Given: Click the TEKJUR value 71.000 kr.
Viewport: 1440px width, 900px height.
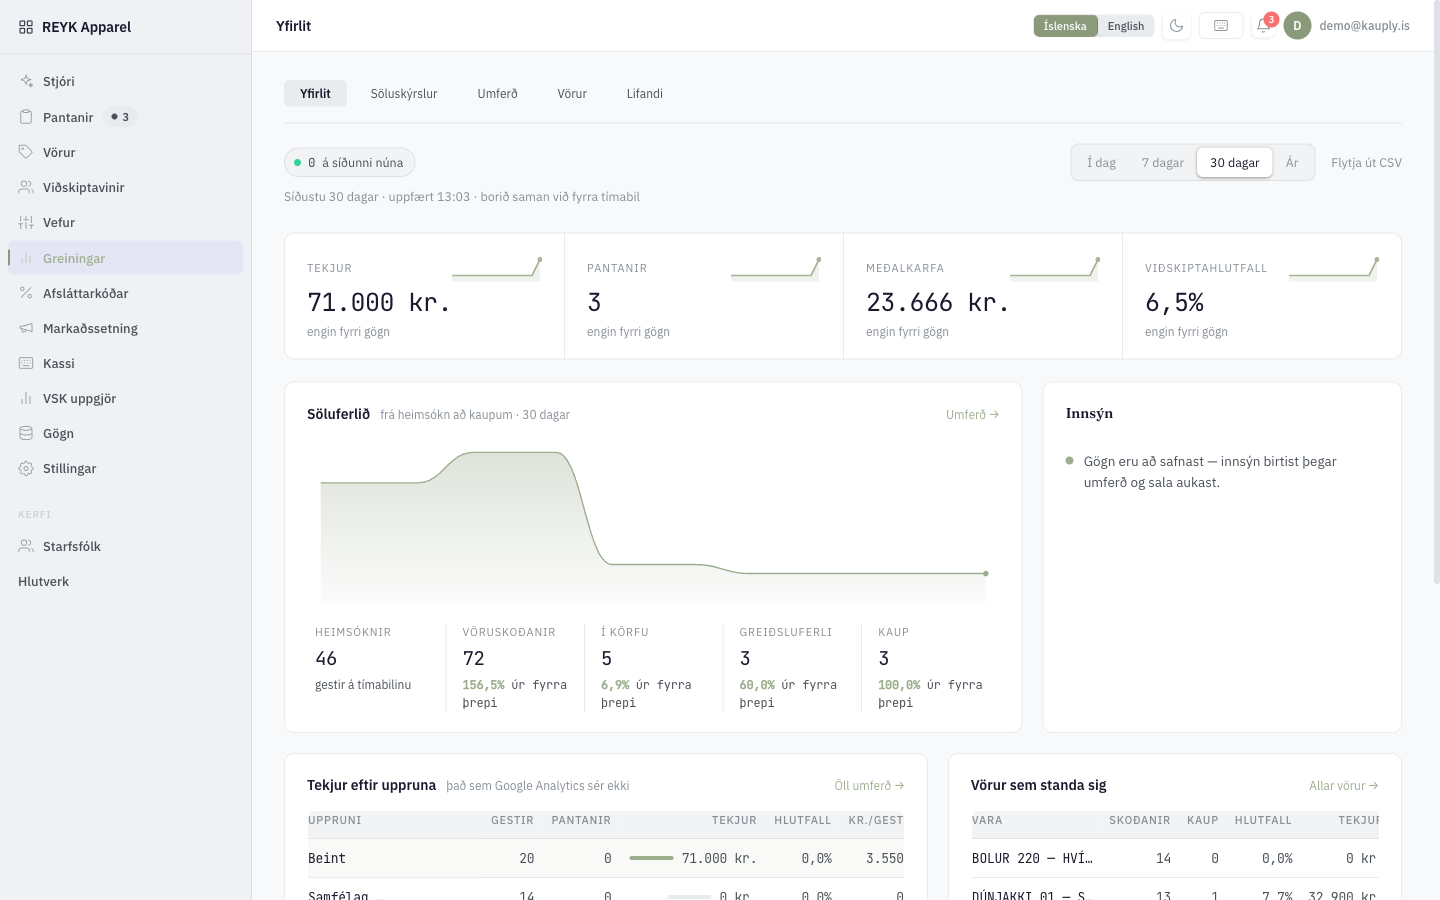Looking at the screenshot, I should point(379,302).
